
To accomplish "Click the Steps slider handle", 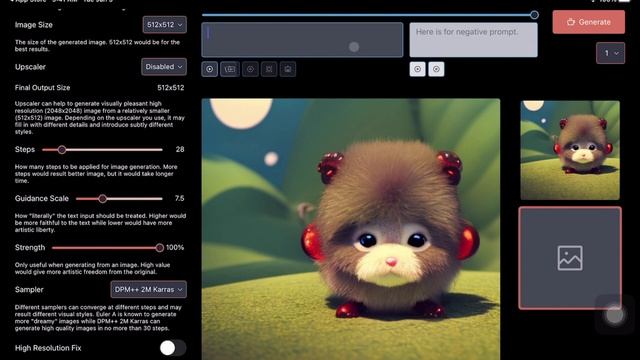I will pos(62,150).
